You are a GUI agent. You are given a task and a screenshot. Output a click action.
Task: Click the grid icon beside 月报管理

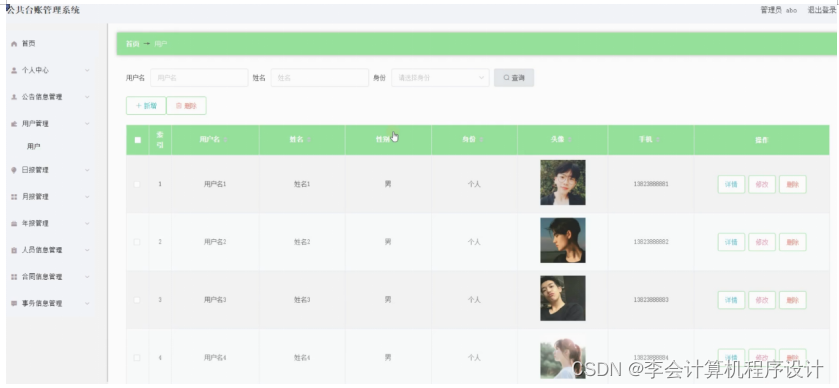pyautogui.click(x=14, y=197)
